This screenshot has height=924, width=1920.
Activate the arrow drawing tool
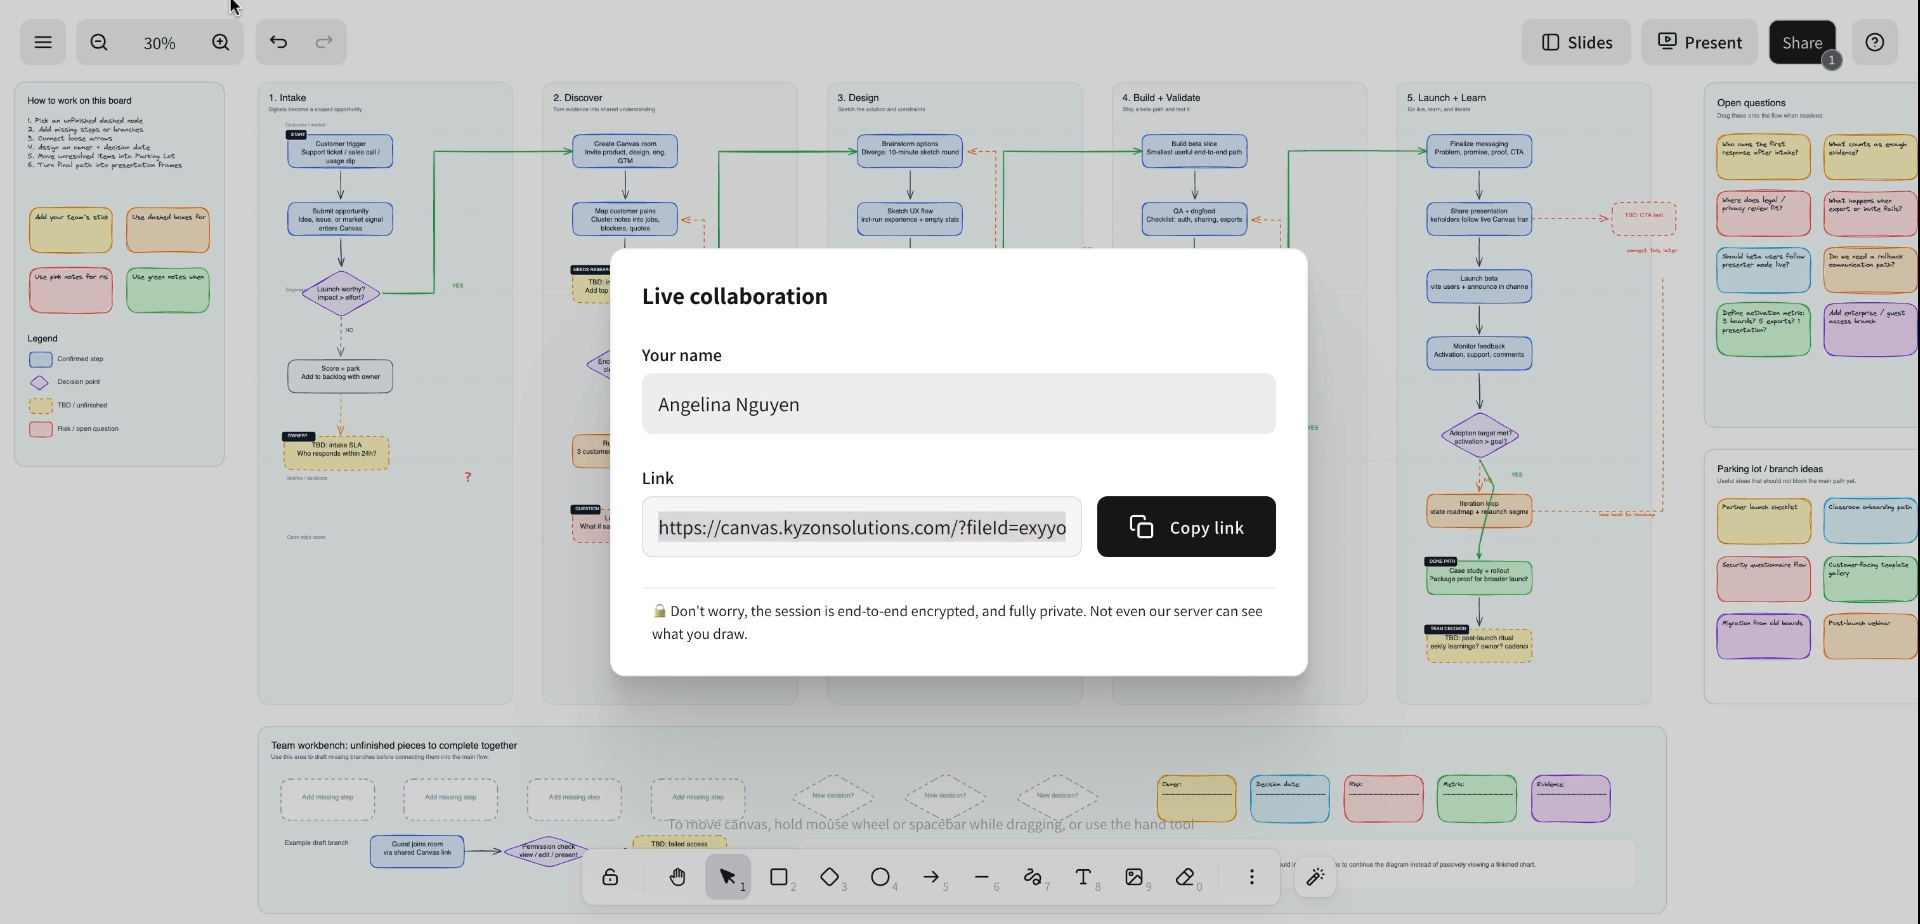[931, 877]
